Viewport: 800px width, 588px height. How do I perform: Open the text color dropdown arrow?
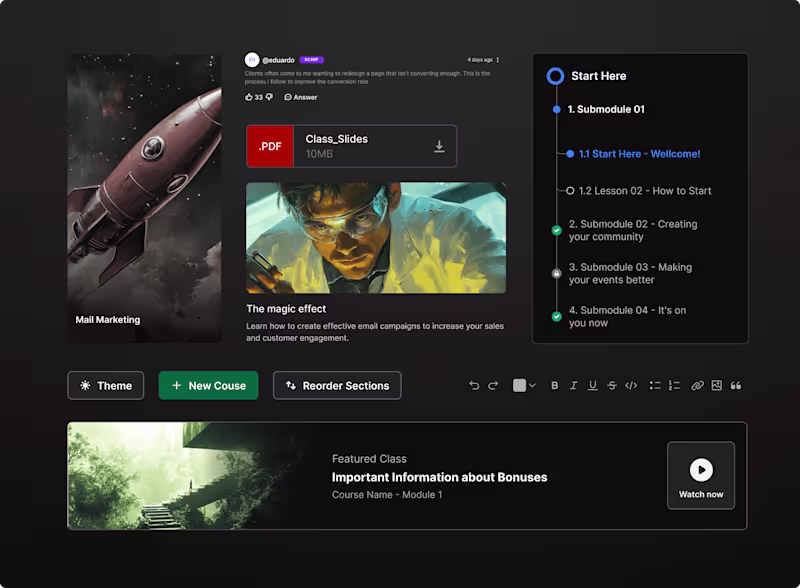tap(533, 385)
